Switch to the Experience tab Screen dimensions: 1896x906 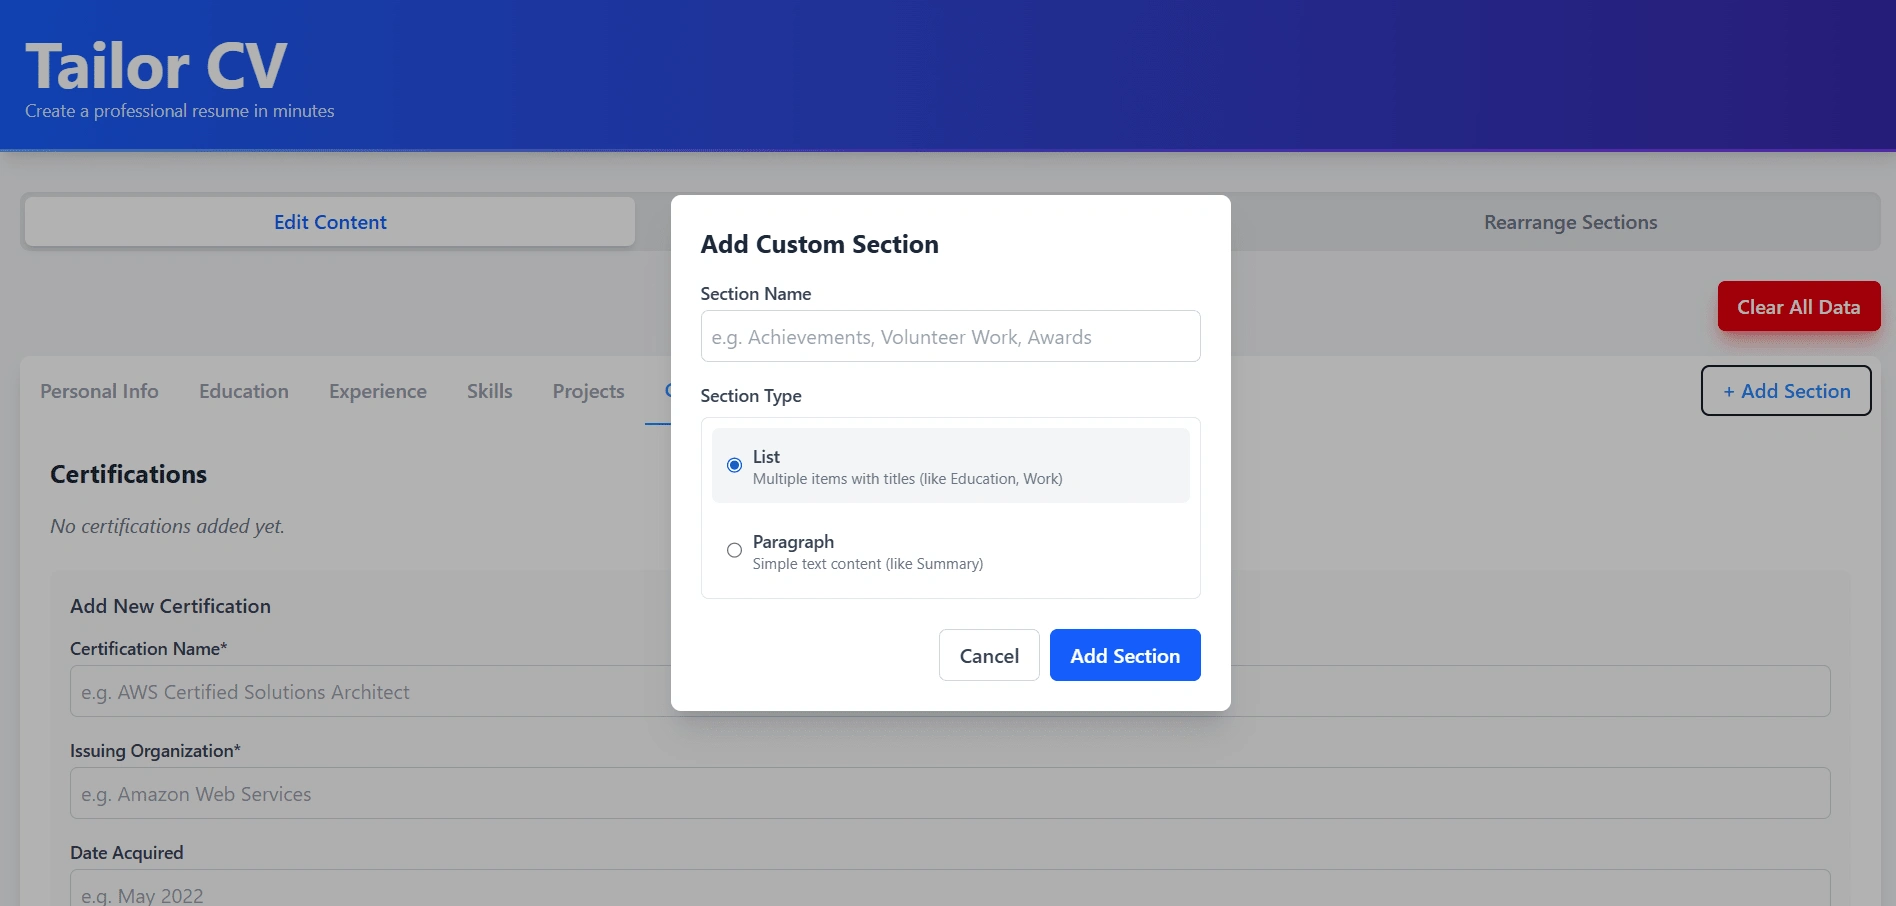pos(378,391)
